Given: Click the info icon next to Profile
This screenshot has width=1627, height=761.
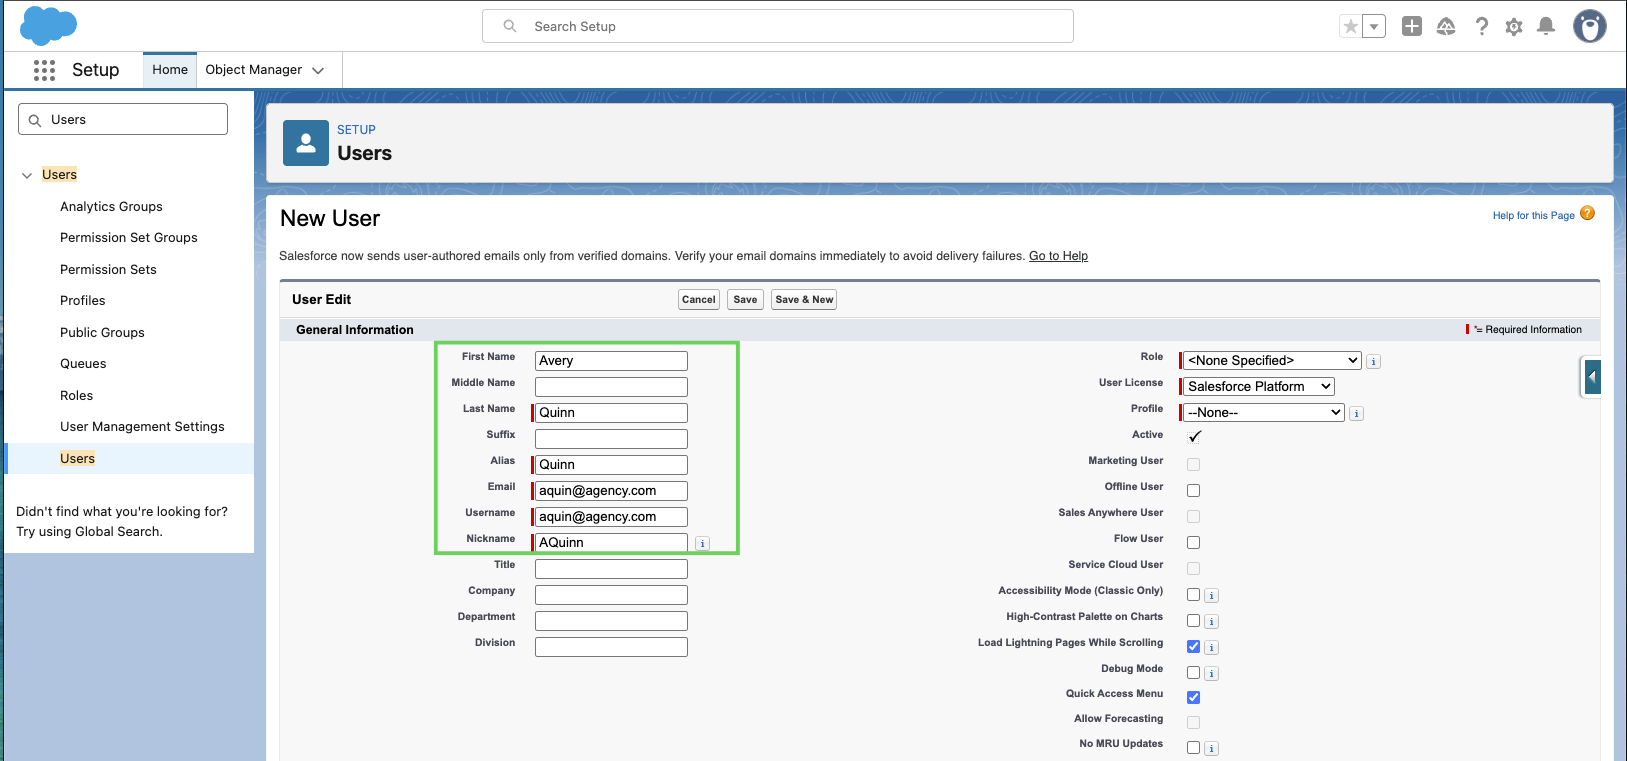Looking at the screenshot, I should [x=1357, y=413].
